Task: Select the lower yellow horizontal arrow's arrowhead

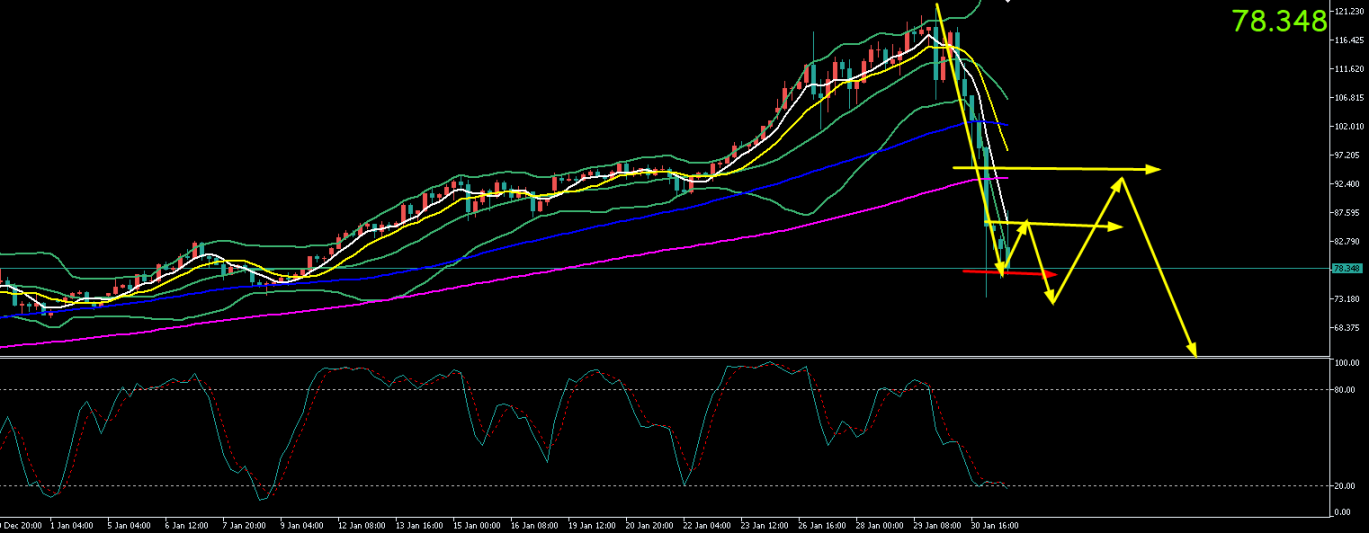Action: pos(1117,228)
